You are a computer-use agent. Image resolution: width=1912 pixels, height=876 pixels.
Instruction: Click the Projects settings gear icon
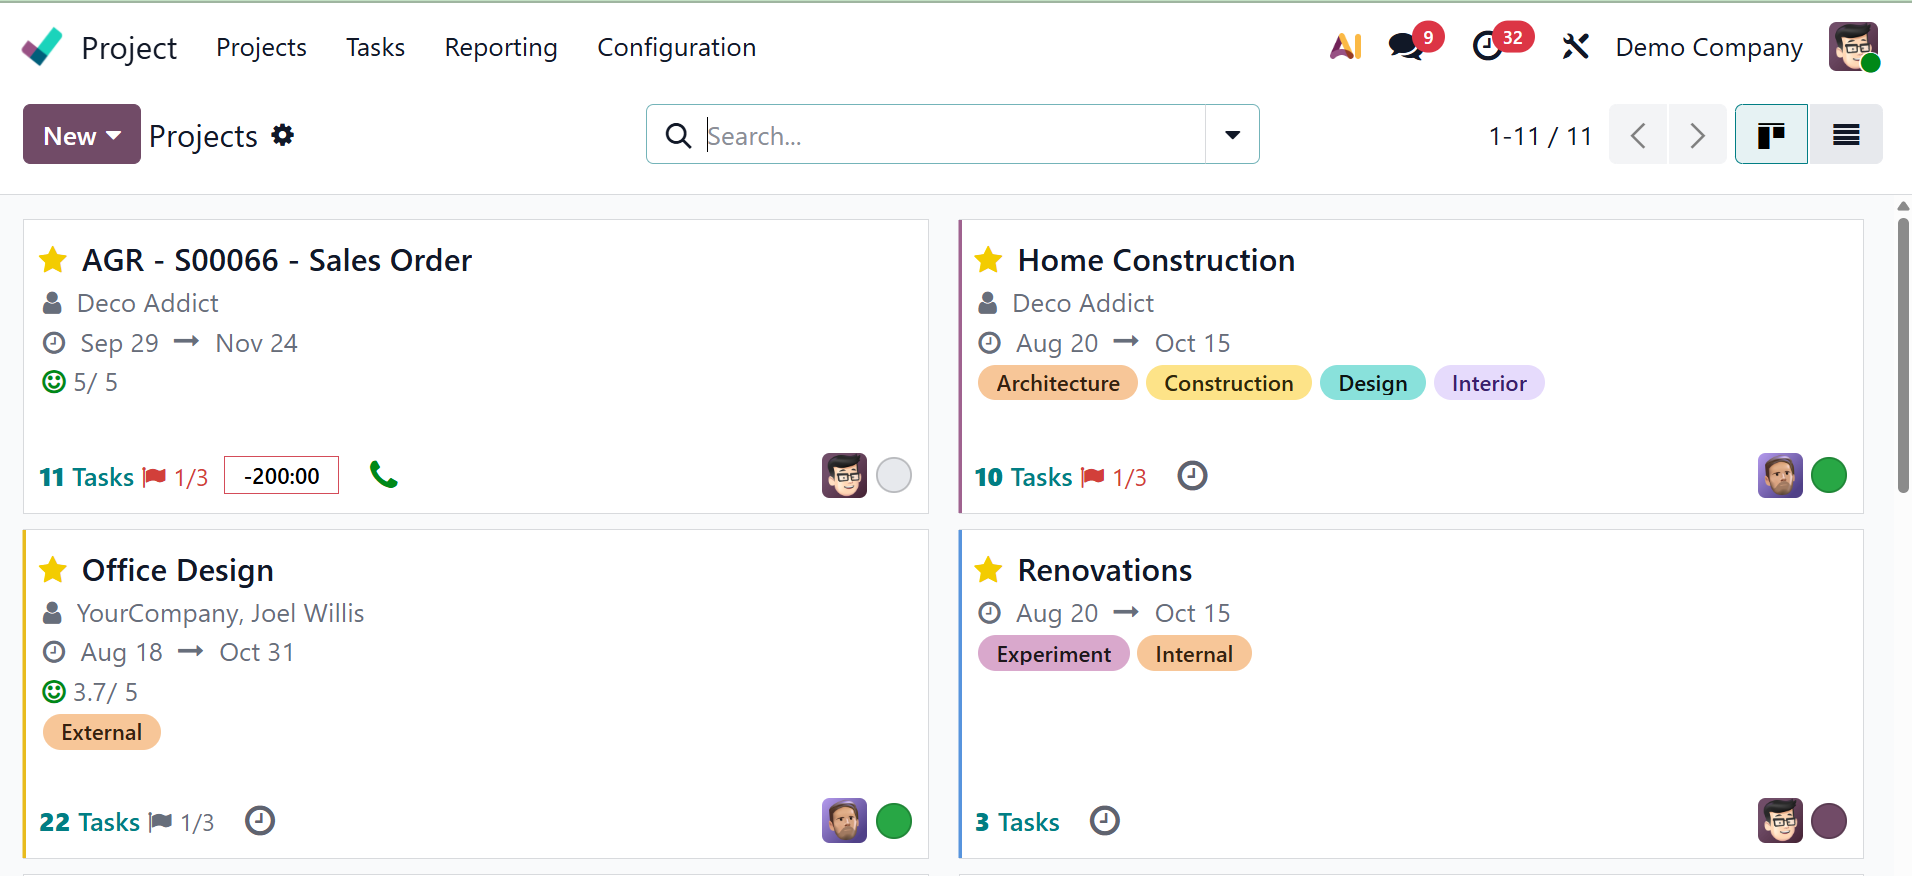point(283,135)
